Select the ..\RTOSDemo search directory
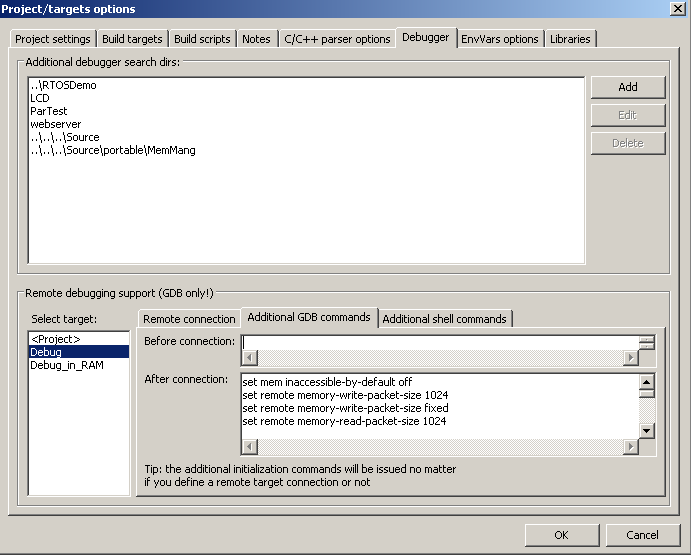The image size is (691, 555). pyautogui.click(x=63, y=85)
